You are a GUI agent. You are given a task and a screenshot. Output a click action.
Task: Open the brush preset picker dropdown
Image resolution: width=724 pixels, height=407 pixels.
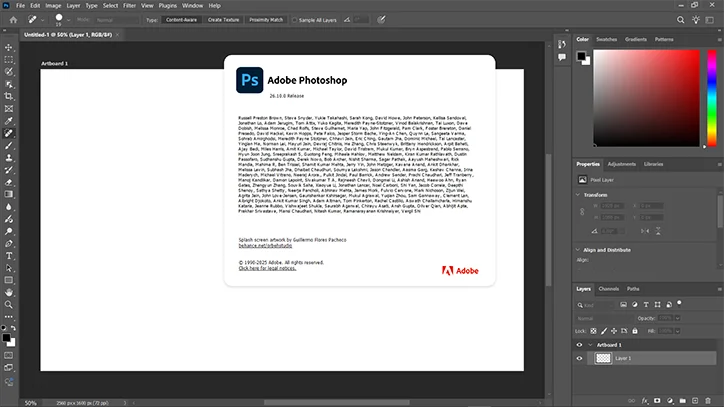[70, 19]
